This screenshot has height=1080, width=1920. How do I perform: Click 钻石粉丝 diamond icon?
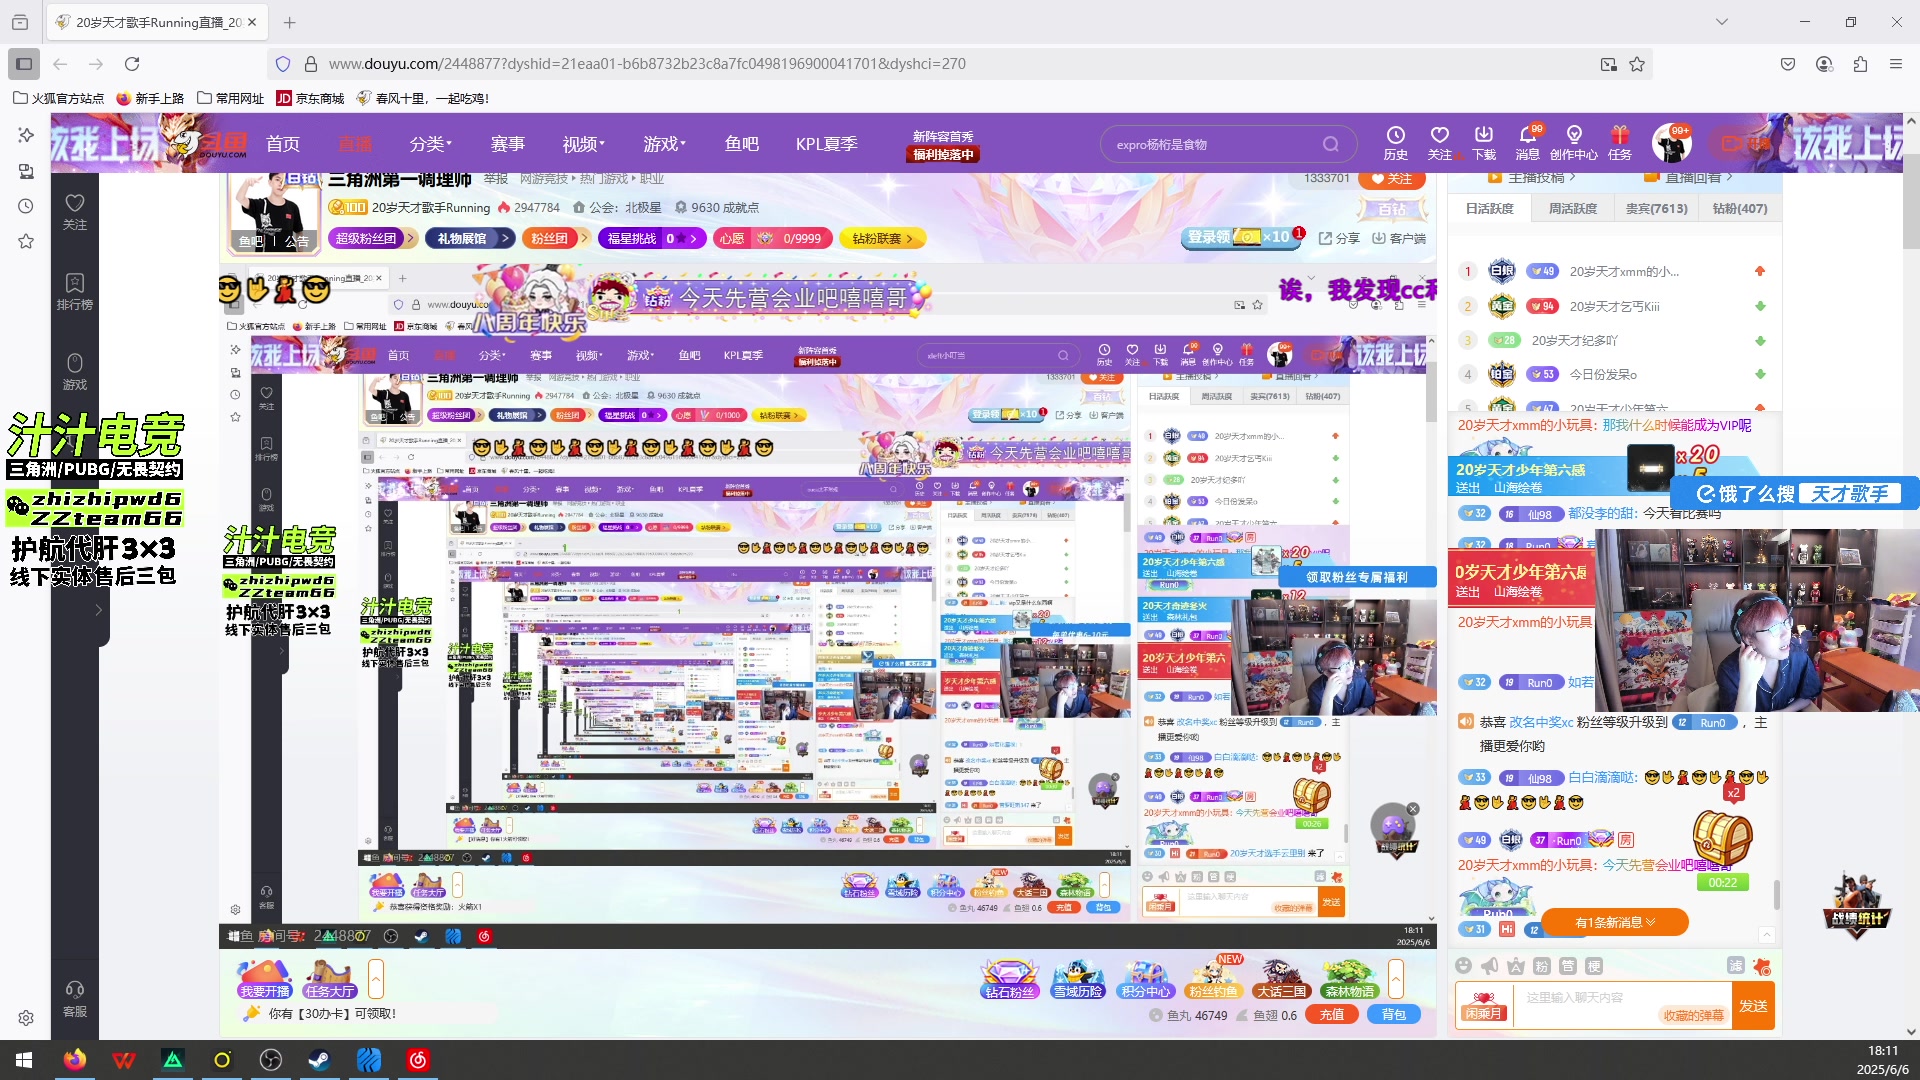coord(1009,978)
